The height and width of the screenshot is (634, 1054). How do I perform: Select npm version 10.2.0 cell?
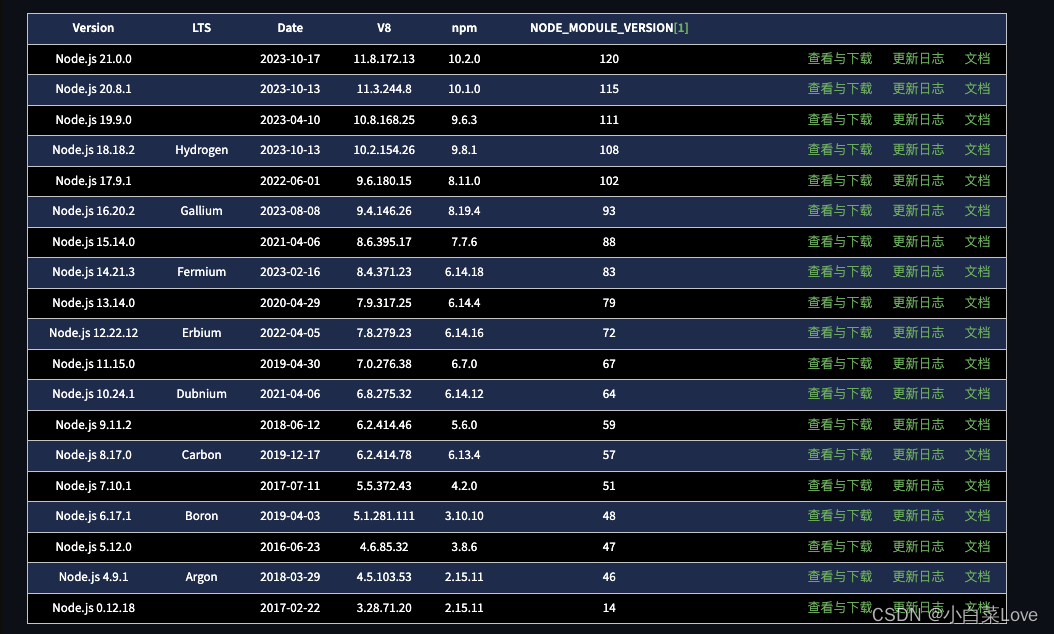464,58
